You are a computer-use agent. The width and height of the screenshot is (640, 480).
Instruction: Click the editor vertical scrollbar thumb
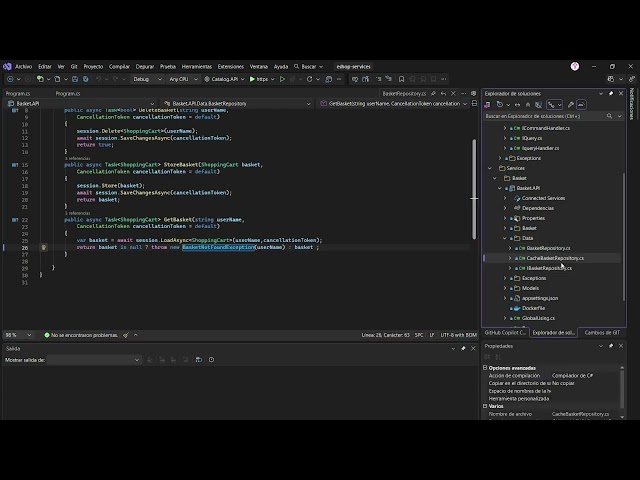tap(474, 189)
